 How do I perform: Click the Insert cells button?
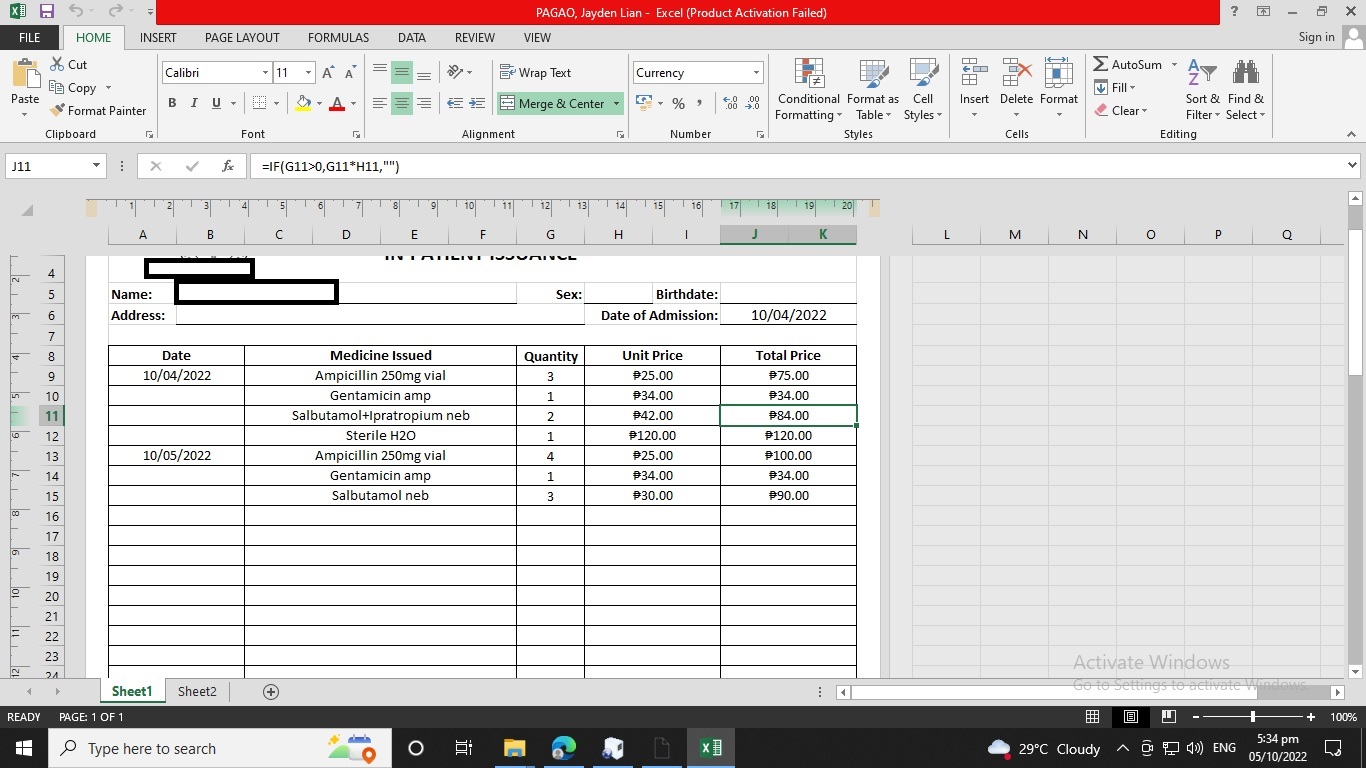(974, 88)
